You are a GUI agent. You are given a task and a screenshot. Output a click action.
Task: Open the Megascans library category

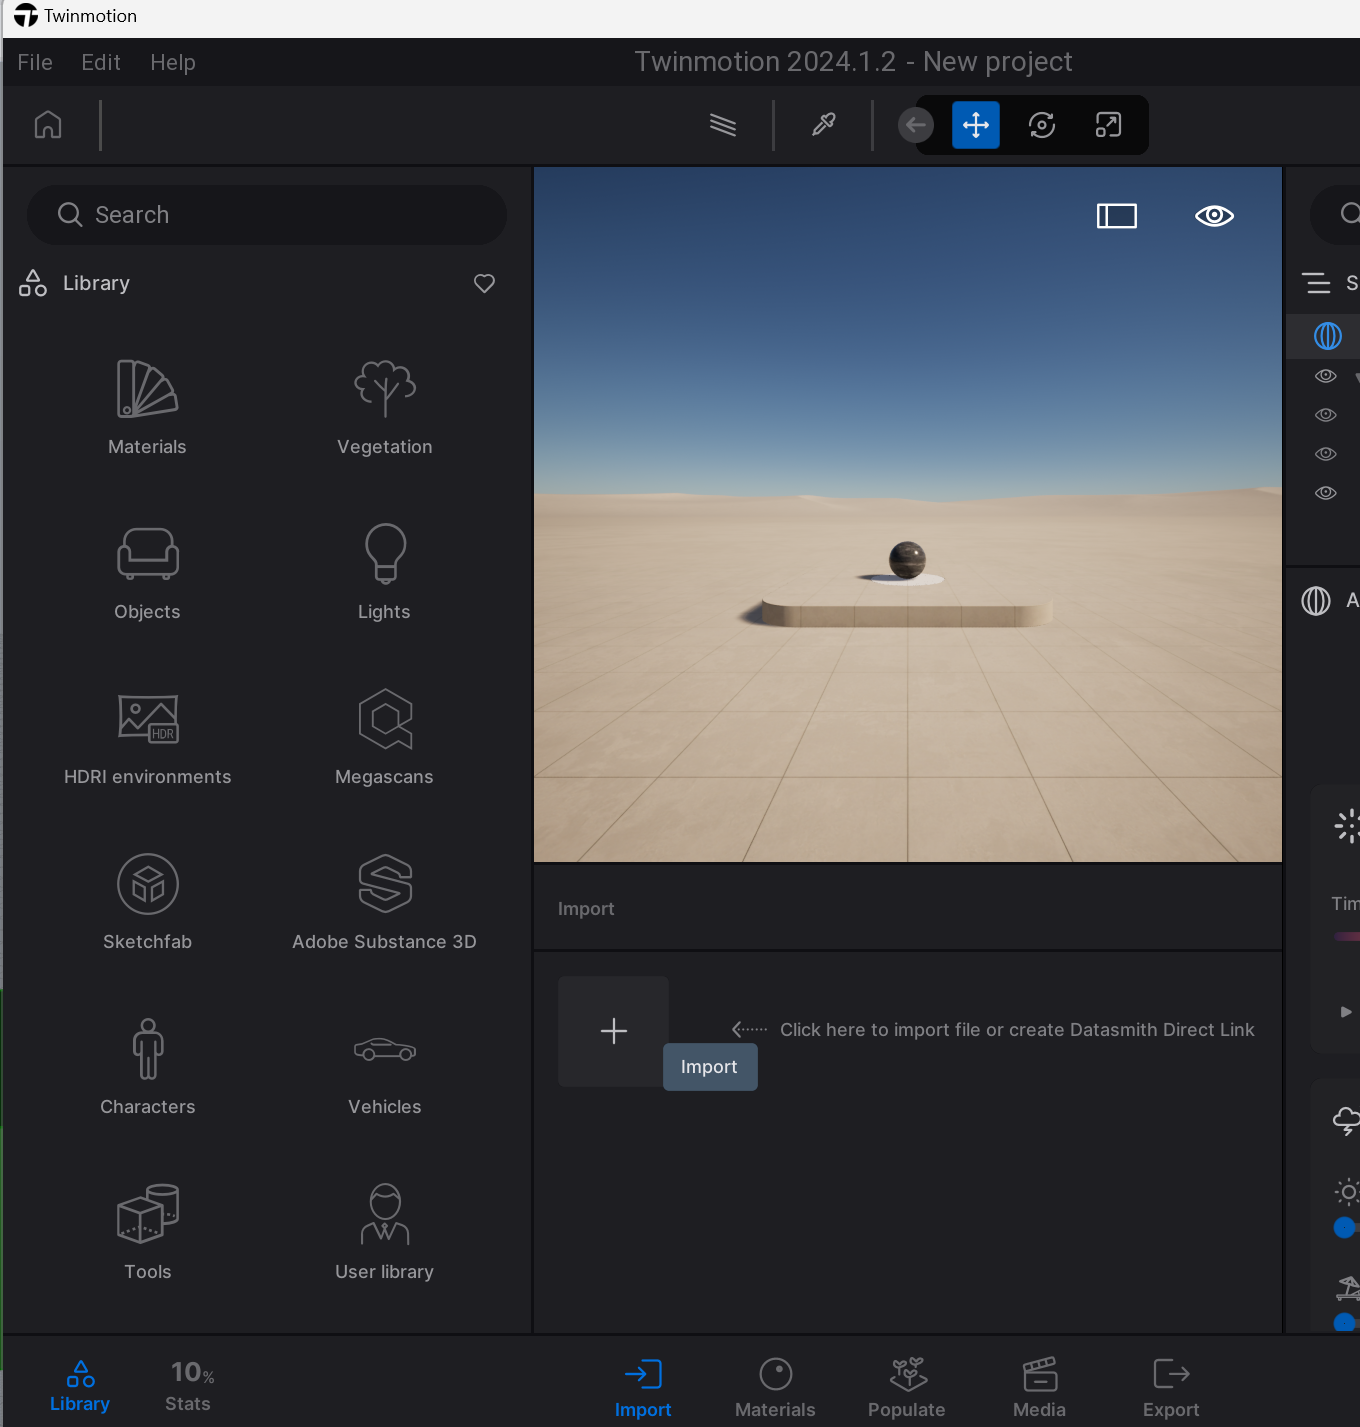point(384,737)
